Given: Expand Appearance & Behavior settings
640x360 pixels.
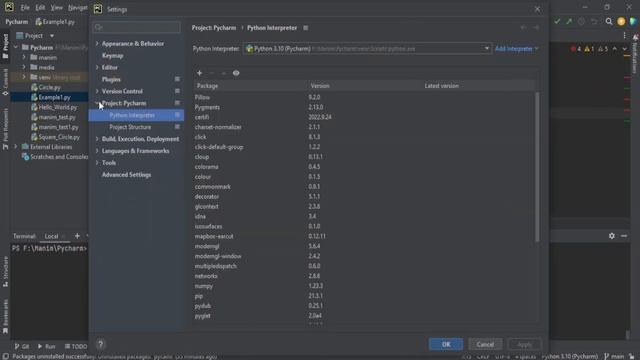Looking at the screenshot, I should [x=97, y=43].
